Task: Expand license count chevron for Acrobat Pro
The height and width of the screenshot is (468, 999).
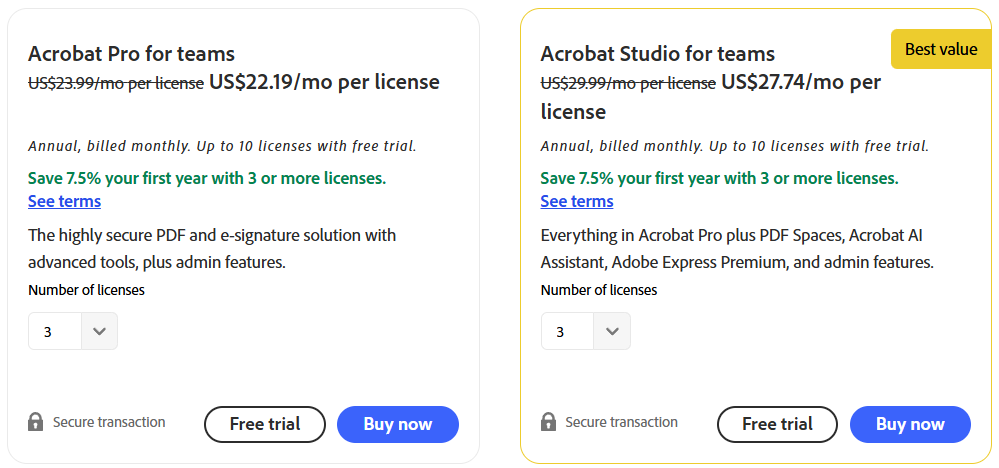Action: pos(99,331)
